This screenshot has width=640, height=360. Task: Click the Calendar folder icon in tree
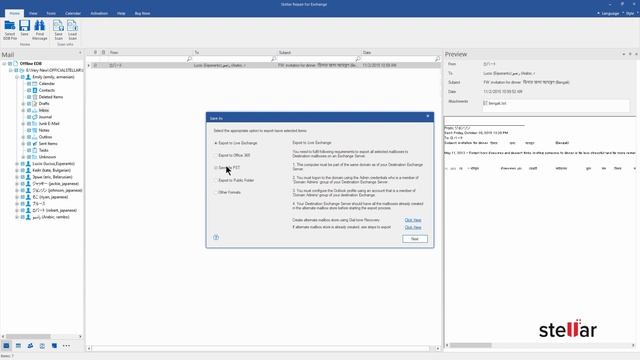(35, 83)
